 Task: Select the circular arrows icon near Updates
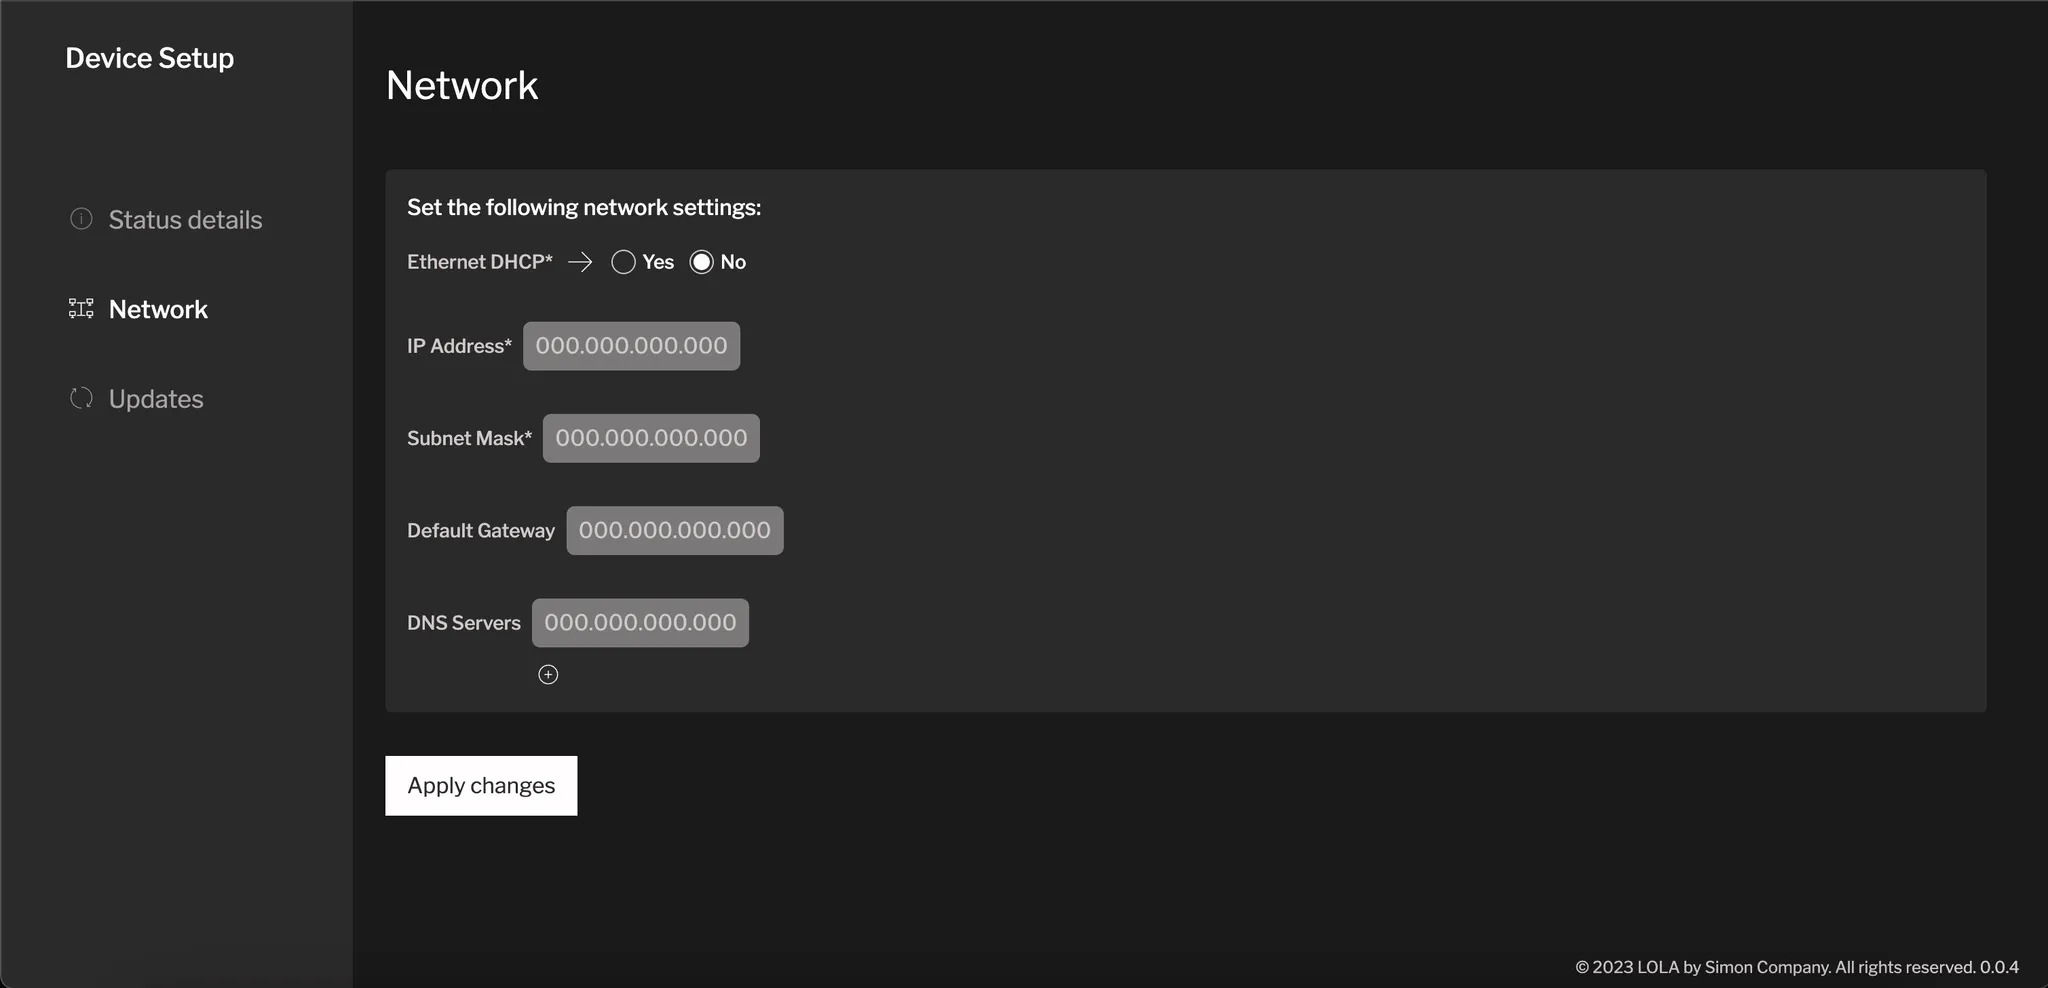[x=80, y=398]
